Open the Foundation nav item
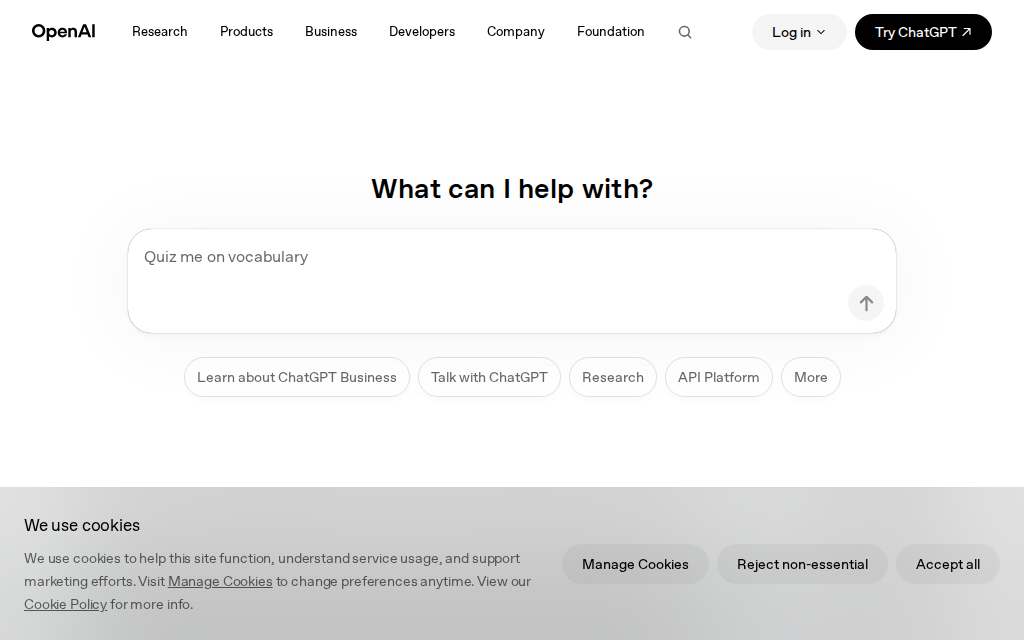This screenshot has width=1024, height=640. [x=611, y=31]
